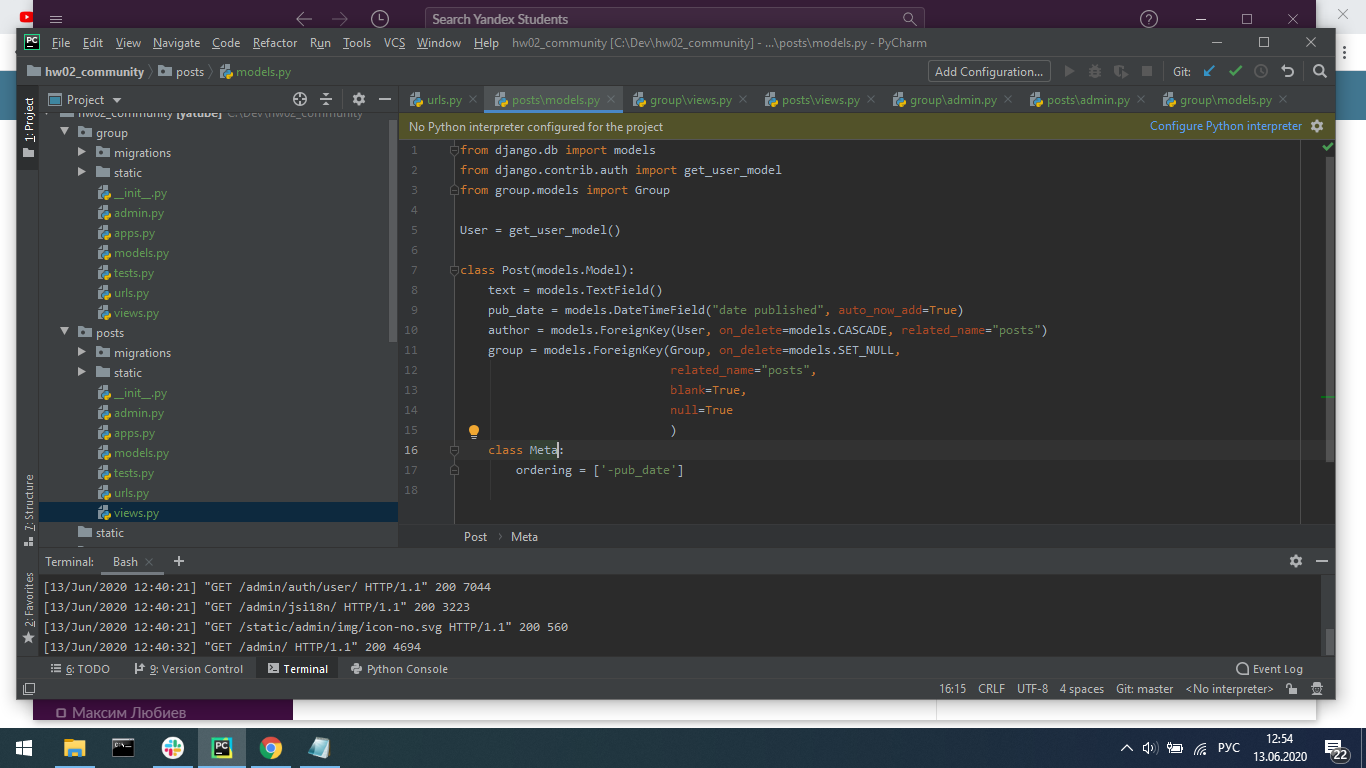Open tests.py in the posts folder
Image resolution: width=1366 pixels, height=768 pixels.
pyautogui.click(x=133, y=473)
